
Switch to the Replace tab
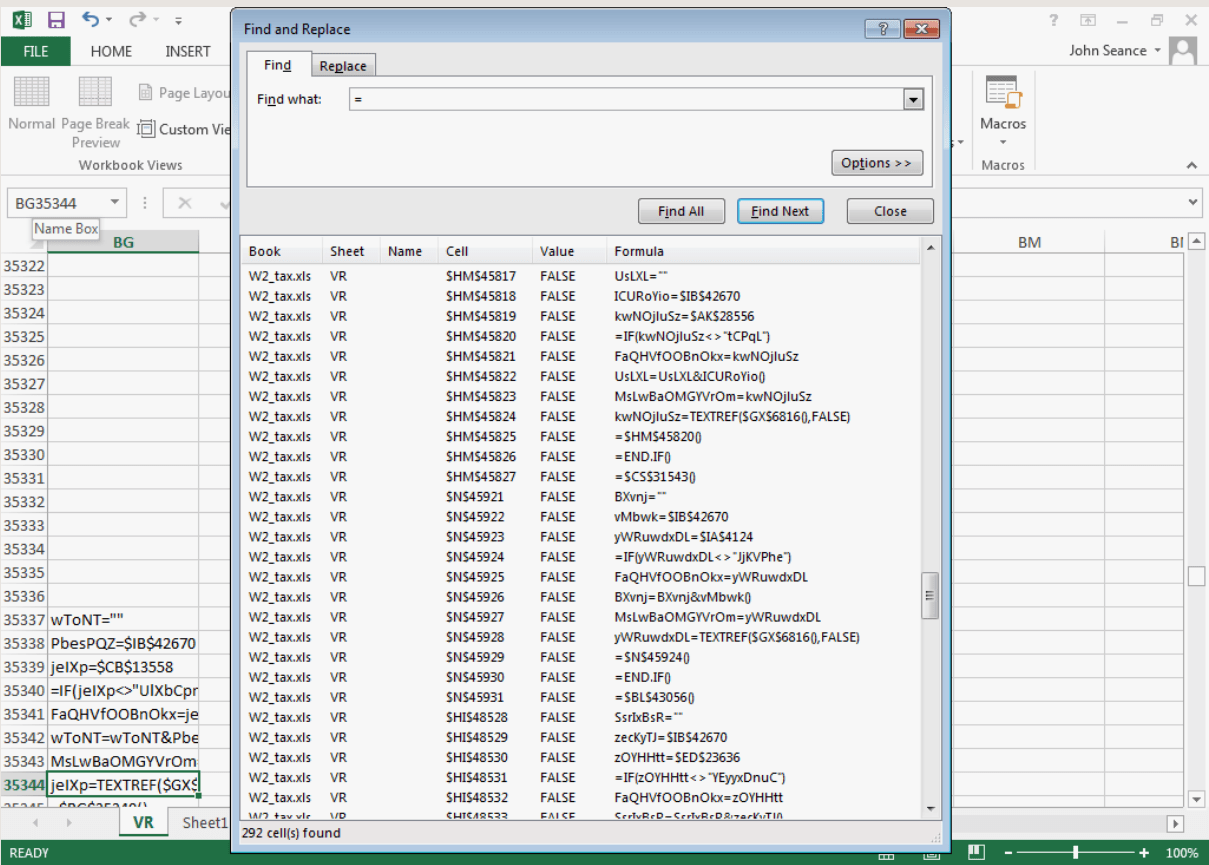[343, 66]
